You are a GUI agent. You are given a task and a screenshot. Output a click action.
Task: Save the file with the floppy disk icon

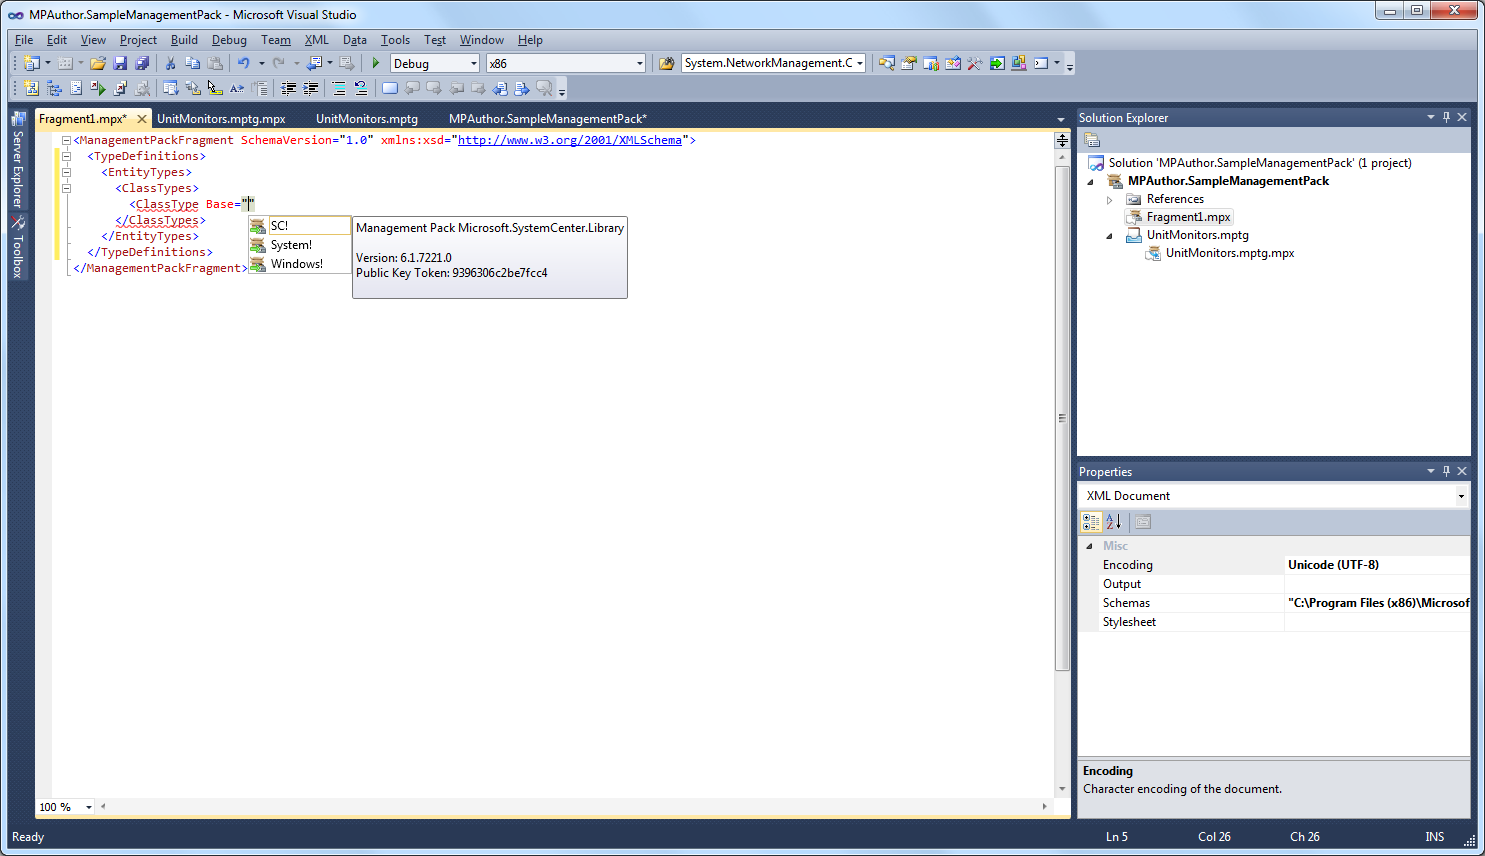(120, 63)
